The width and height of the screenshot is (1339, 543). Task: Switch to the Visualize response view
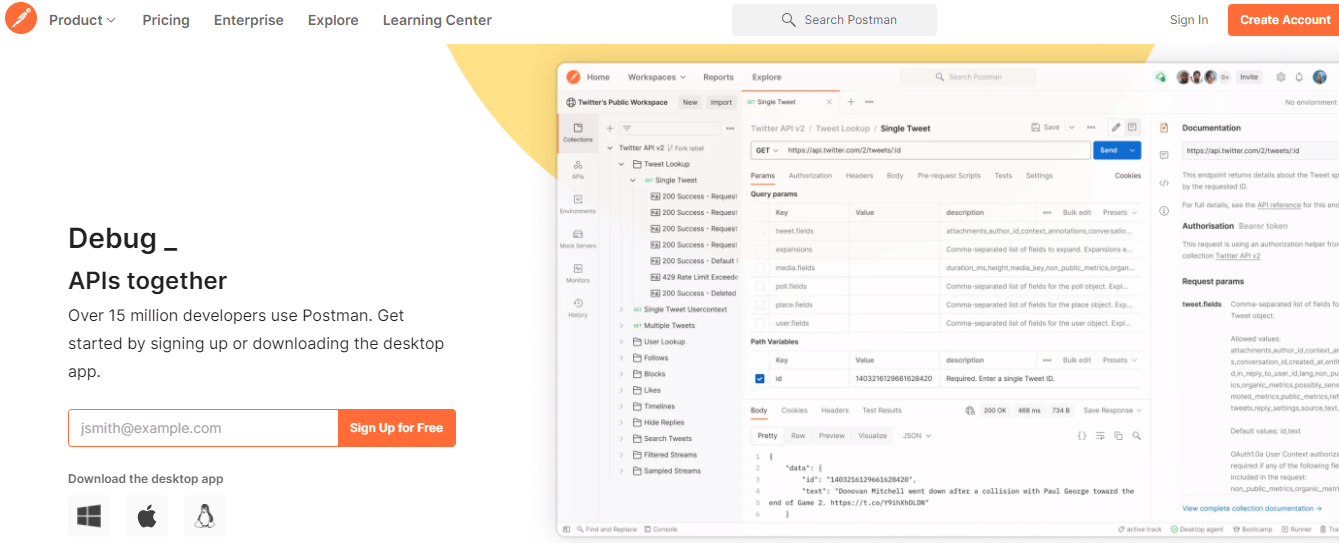[x=872, y=436]
